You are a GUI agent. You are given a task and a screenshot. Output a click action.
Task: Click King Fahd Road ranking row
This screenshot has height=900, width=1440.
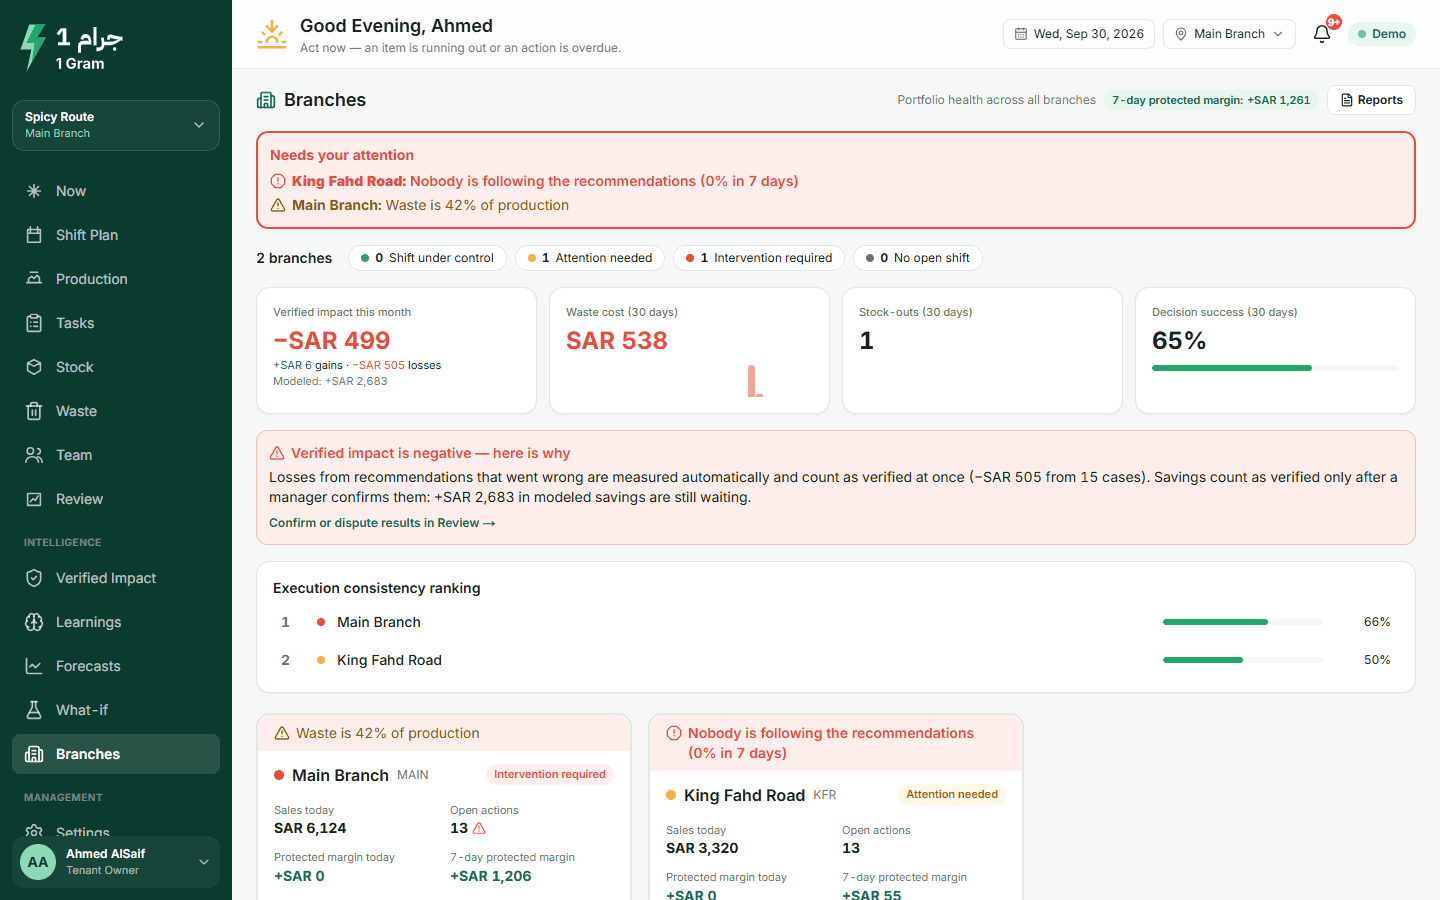point(836,660)
